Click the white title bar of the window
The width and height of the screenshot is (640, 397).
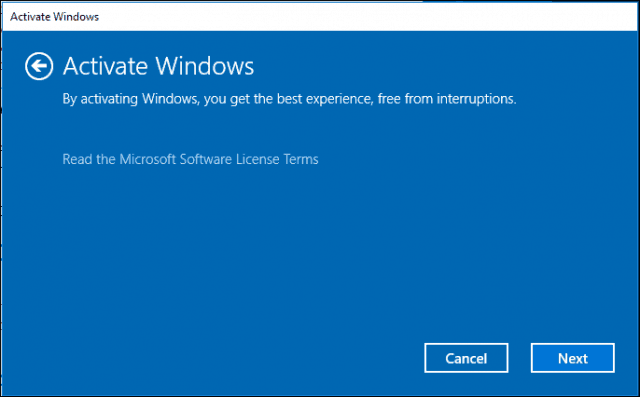320,17
